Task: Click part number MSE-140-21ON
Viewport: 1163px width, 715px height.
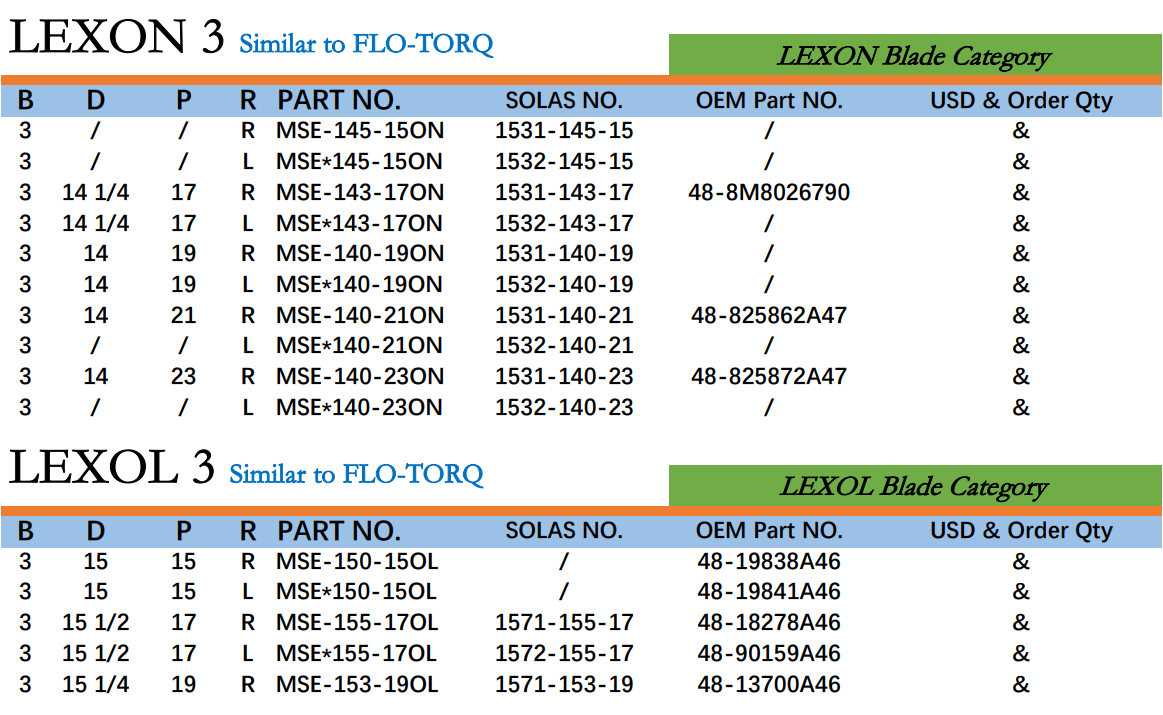Action: pyautogui.click(x=360, y=316)
